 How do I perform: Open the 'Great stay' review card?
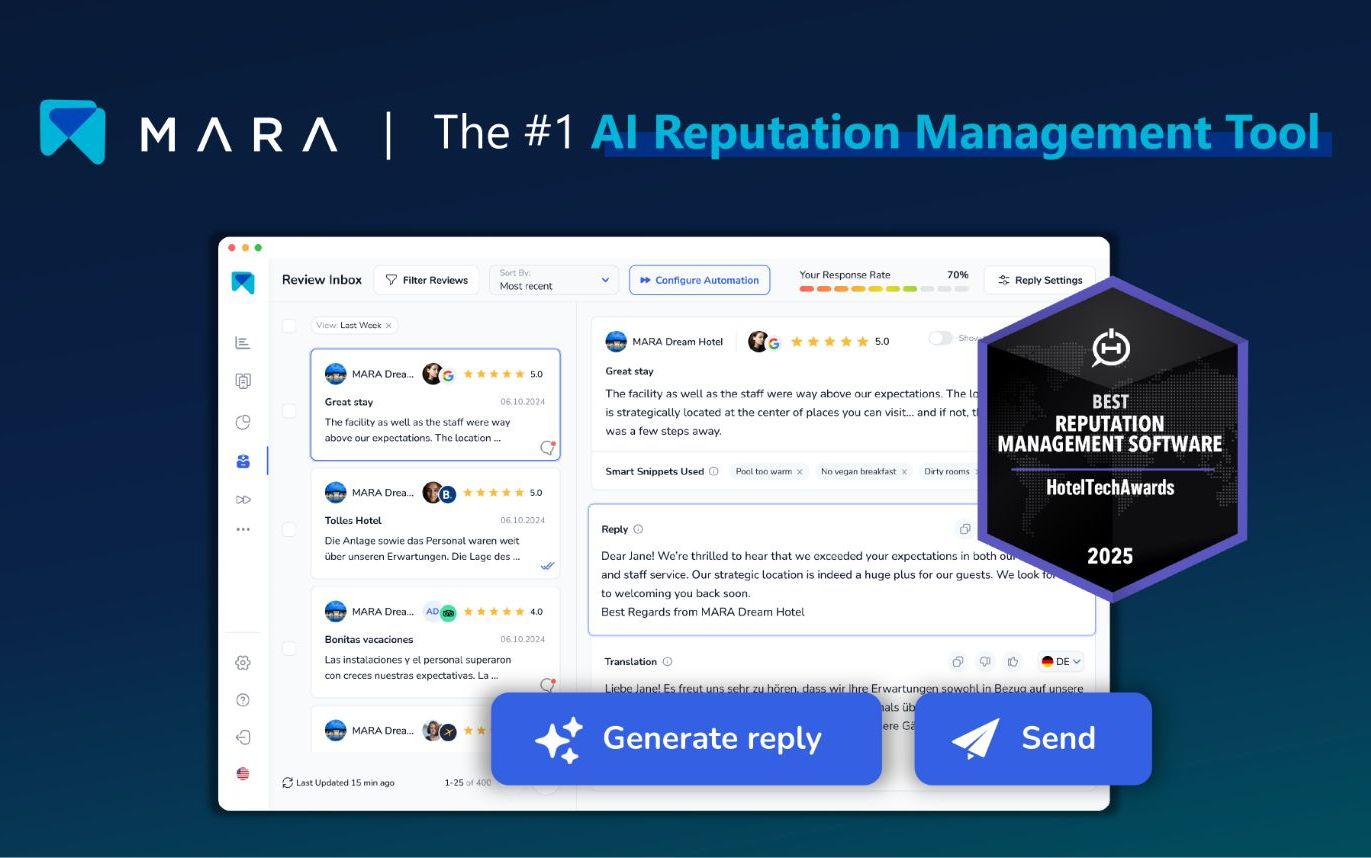click(435, 405)
